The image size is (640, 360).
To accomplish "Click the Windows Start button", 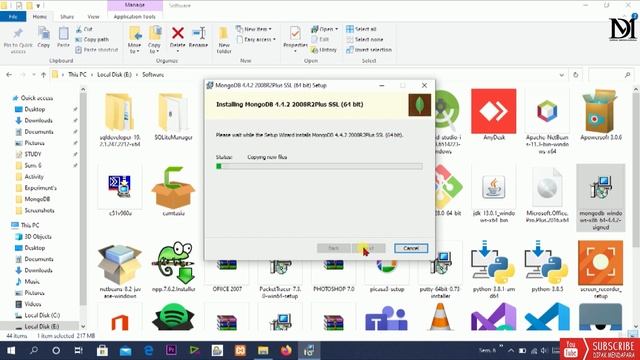I will point(11,351).
